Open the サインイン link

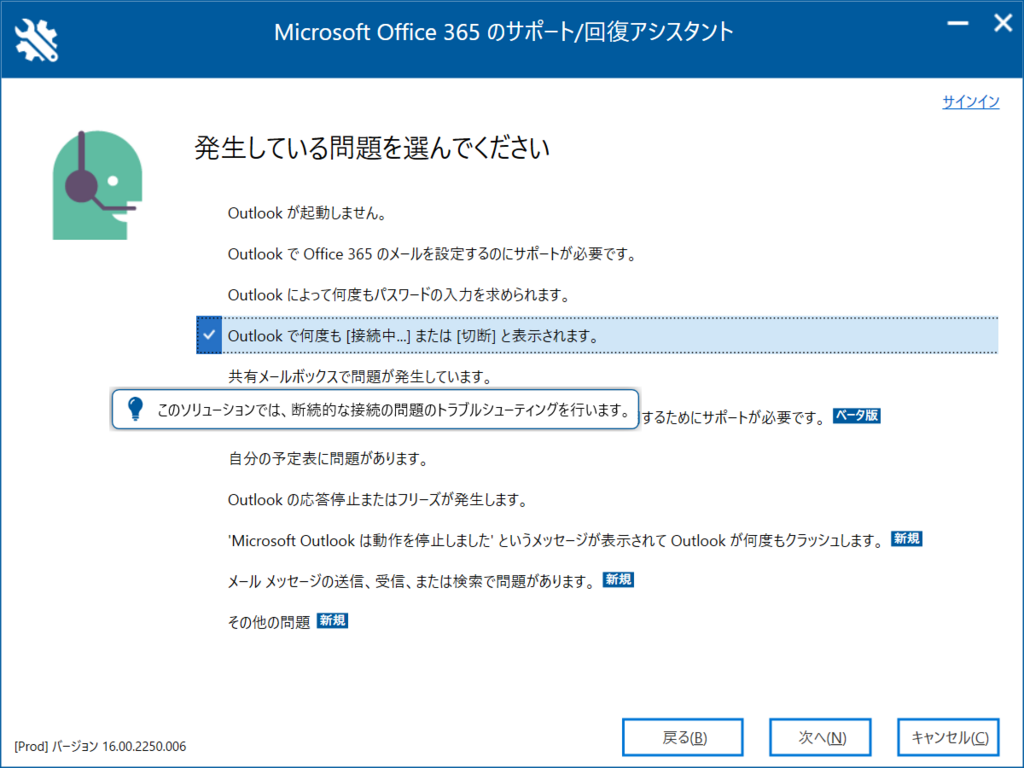970,102
